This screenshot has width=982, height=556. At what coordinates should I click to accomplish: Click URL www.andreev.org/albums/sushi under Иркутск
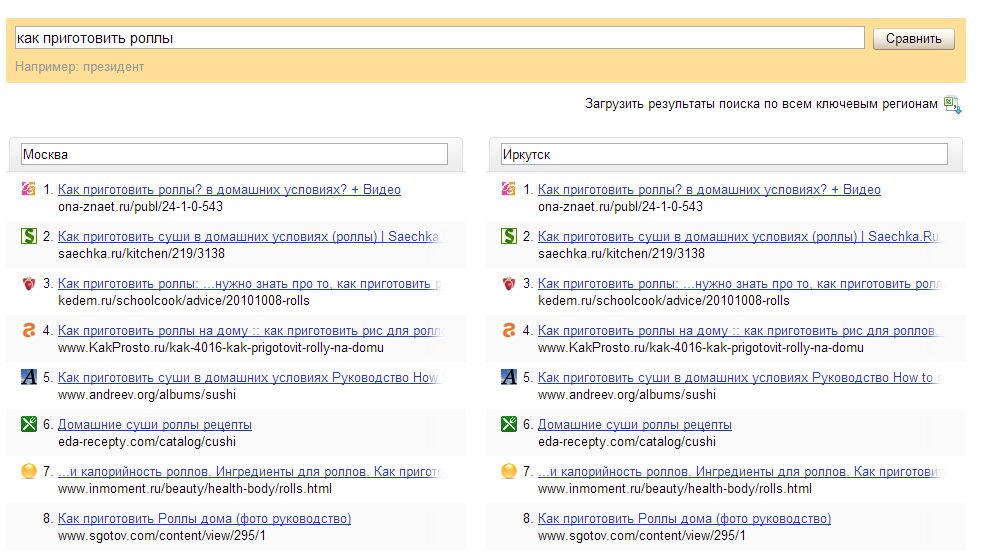pyautogui.click(x=626, y=394)
